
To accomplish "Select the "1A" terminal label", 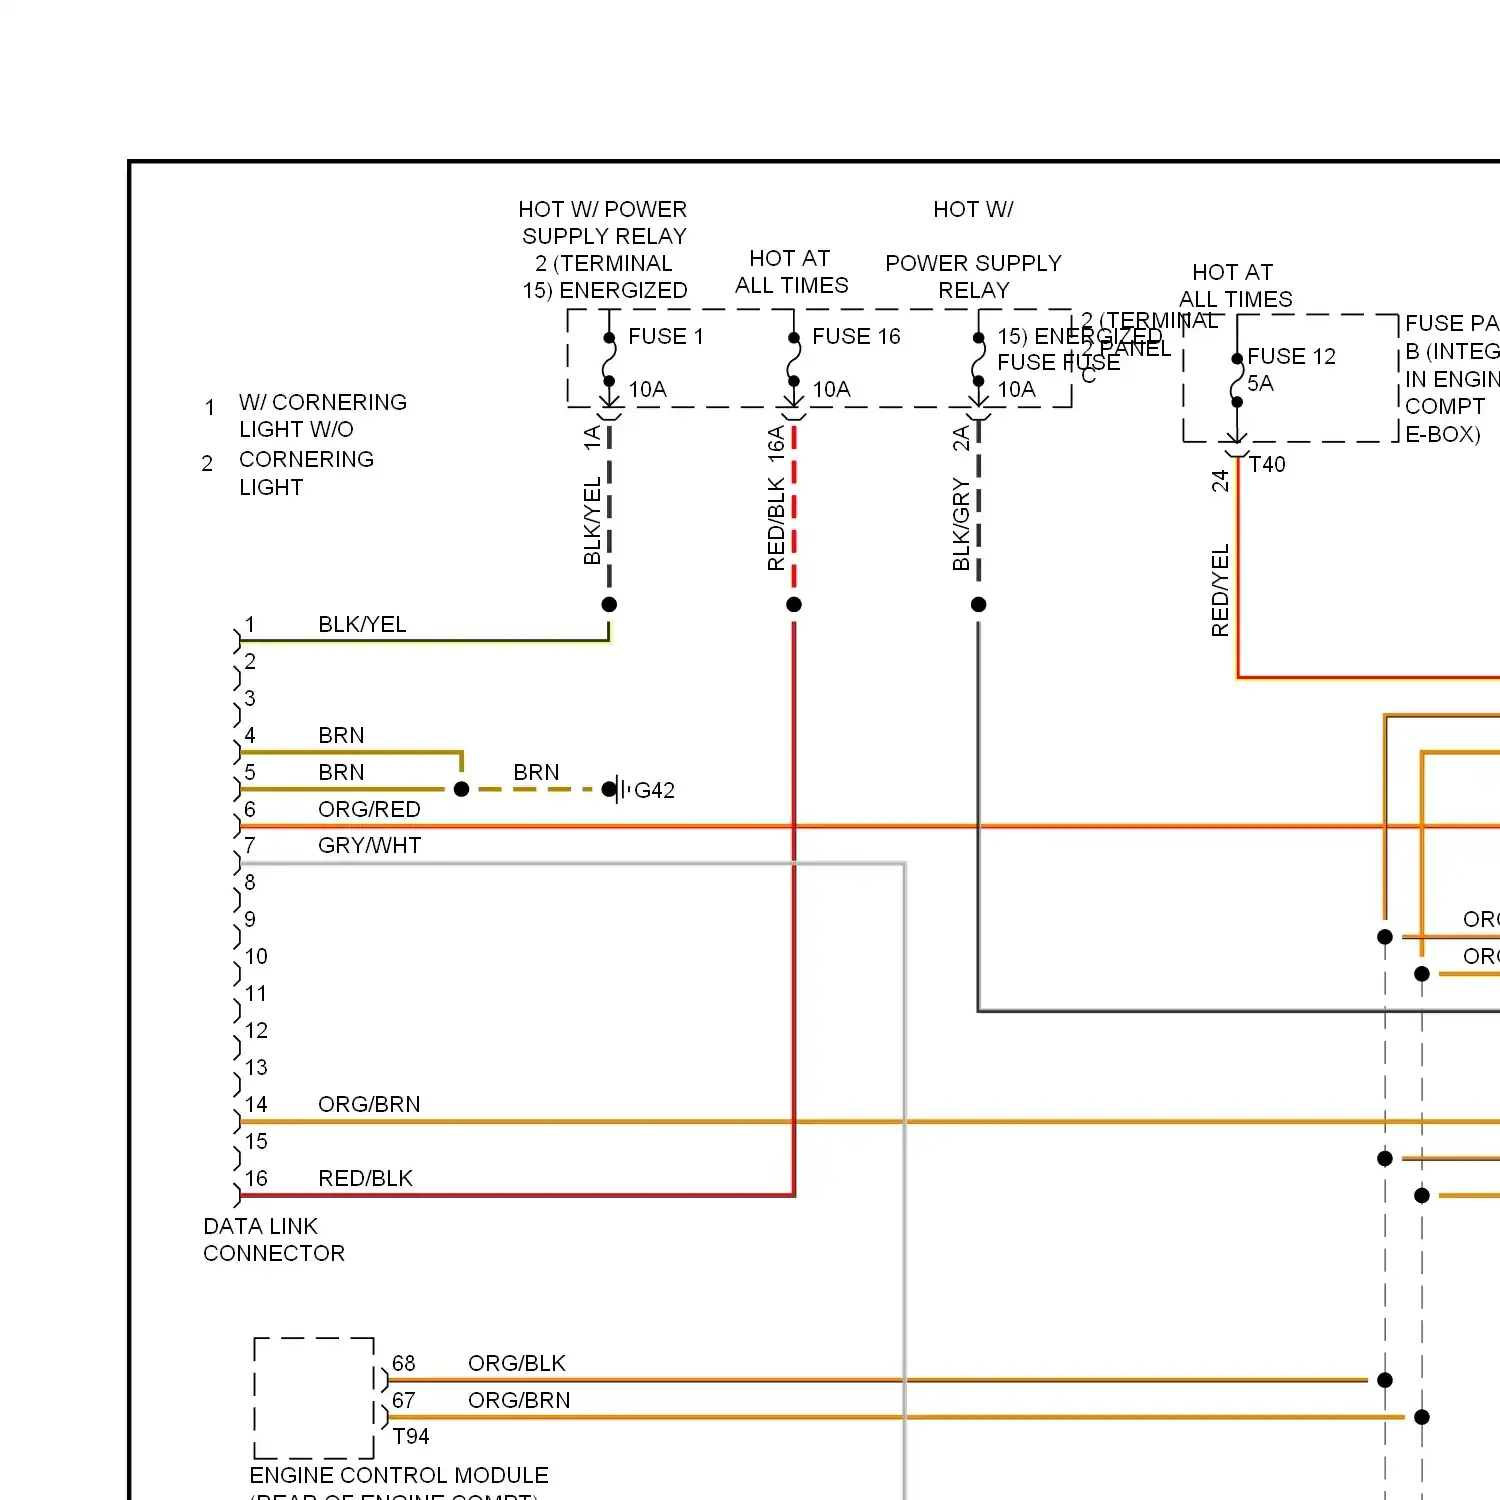I will (593, 438).
